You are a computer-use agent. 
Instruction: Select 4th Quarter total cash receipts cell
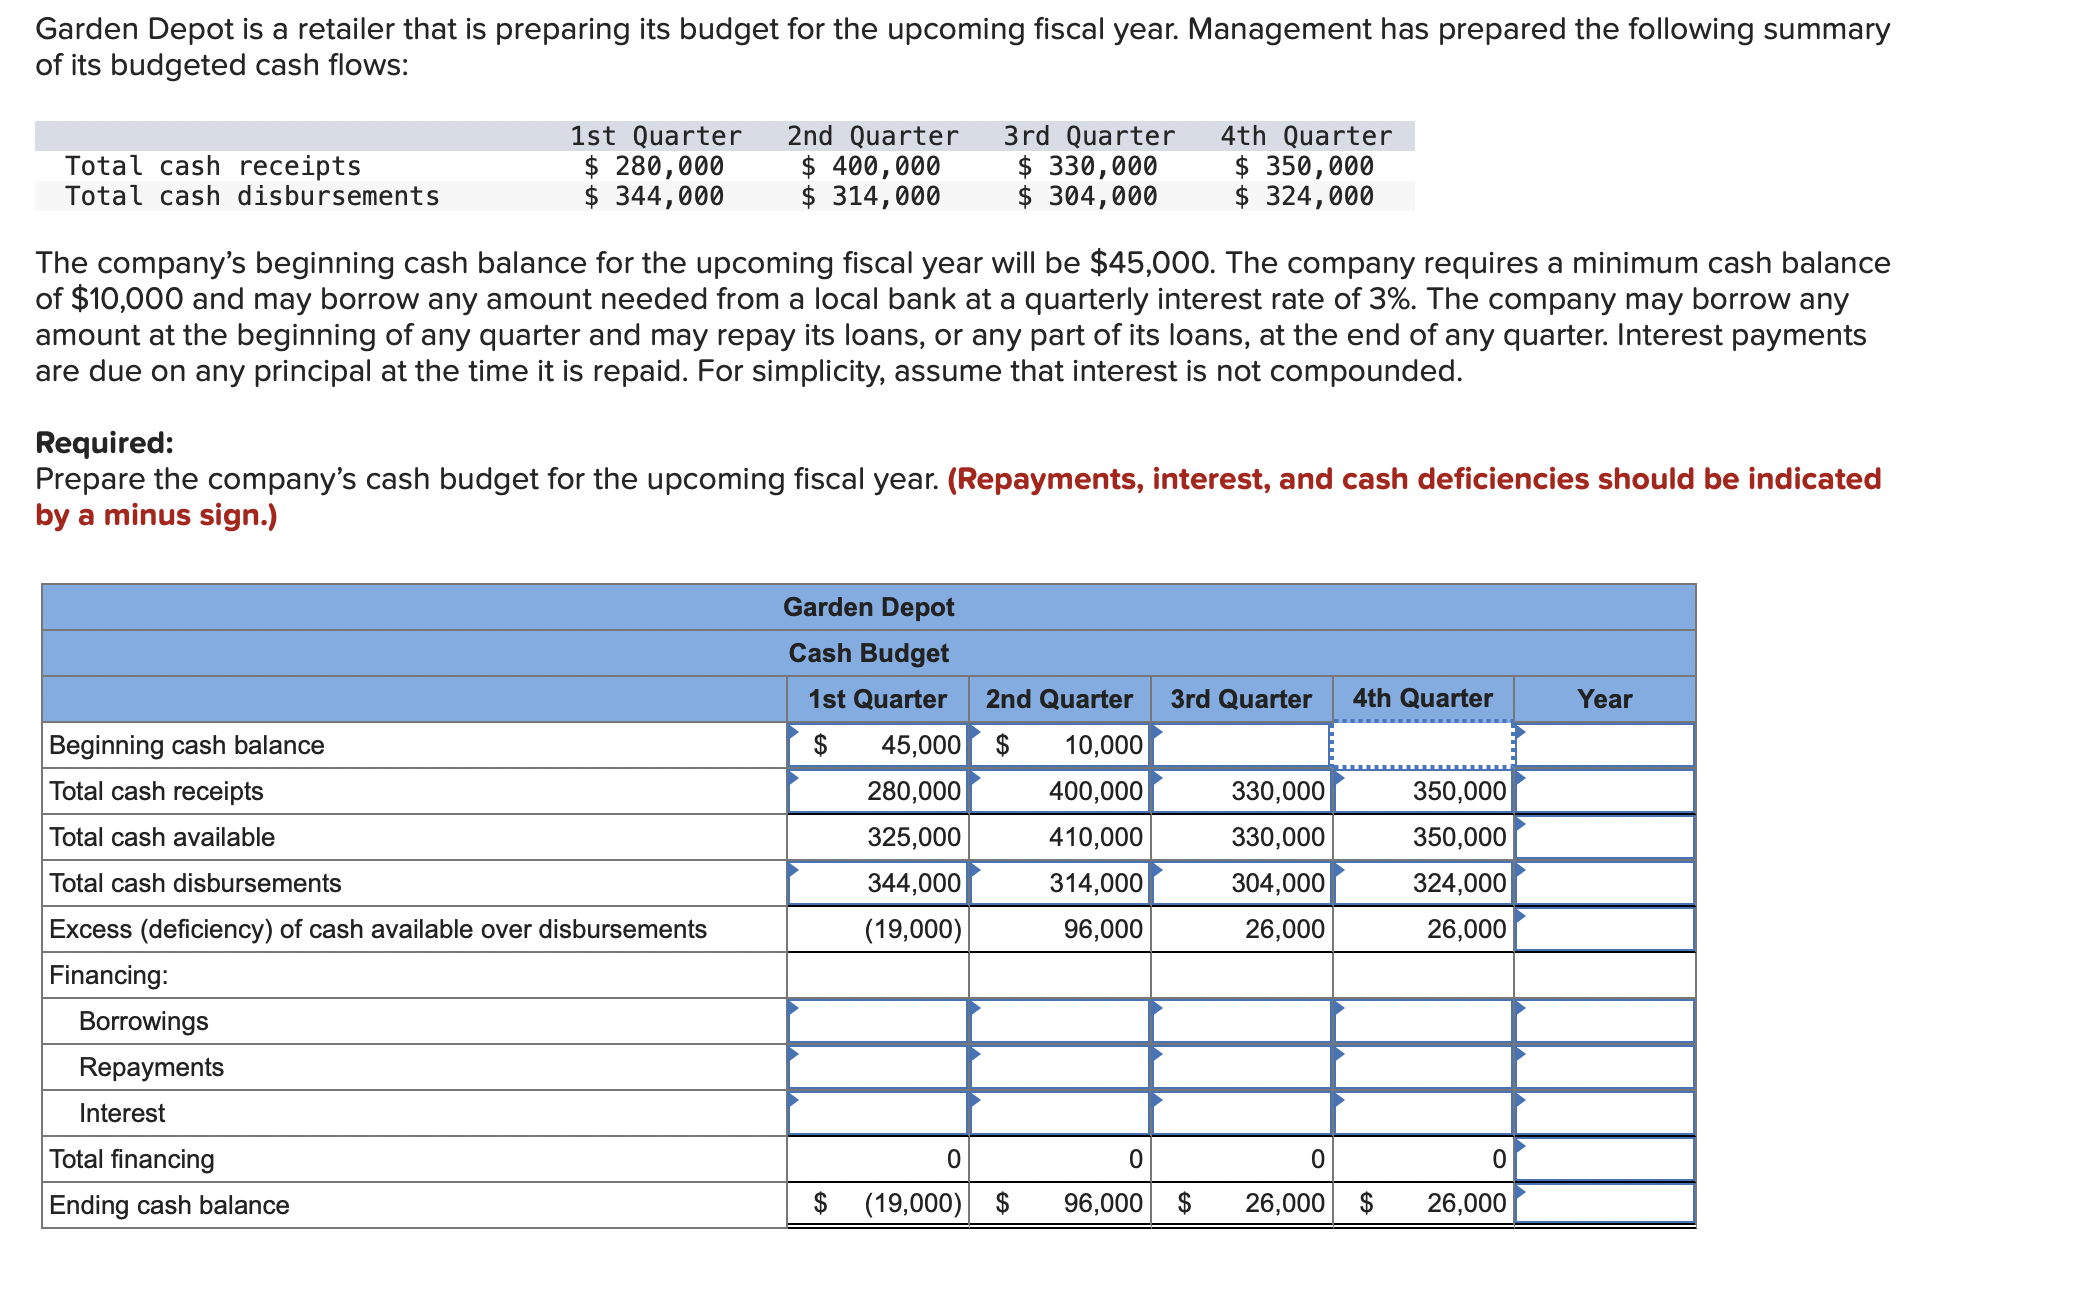click(x=1423, y=791)
